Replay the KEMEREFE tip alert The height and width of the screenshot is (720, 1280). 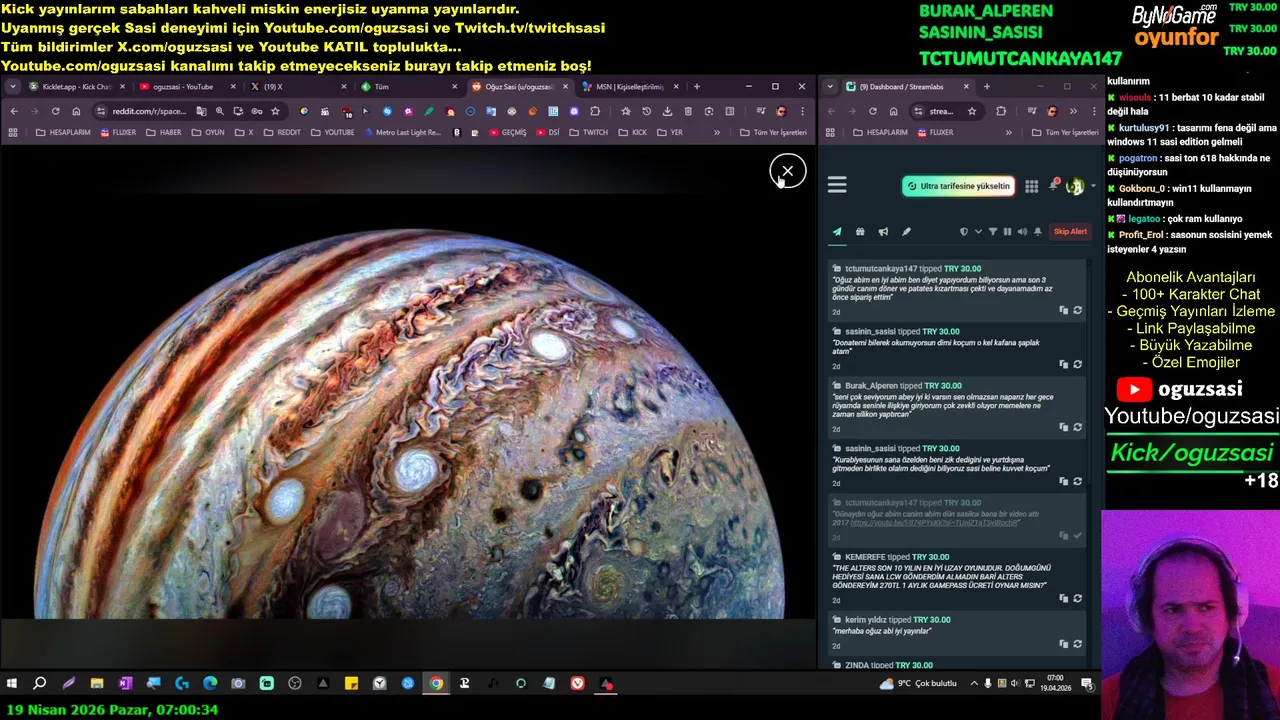1077,599
